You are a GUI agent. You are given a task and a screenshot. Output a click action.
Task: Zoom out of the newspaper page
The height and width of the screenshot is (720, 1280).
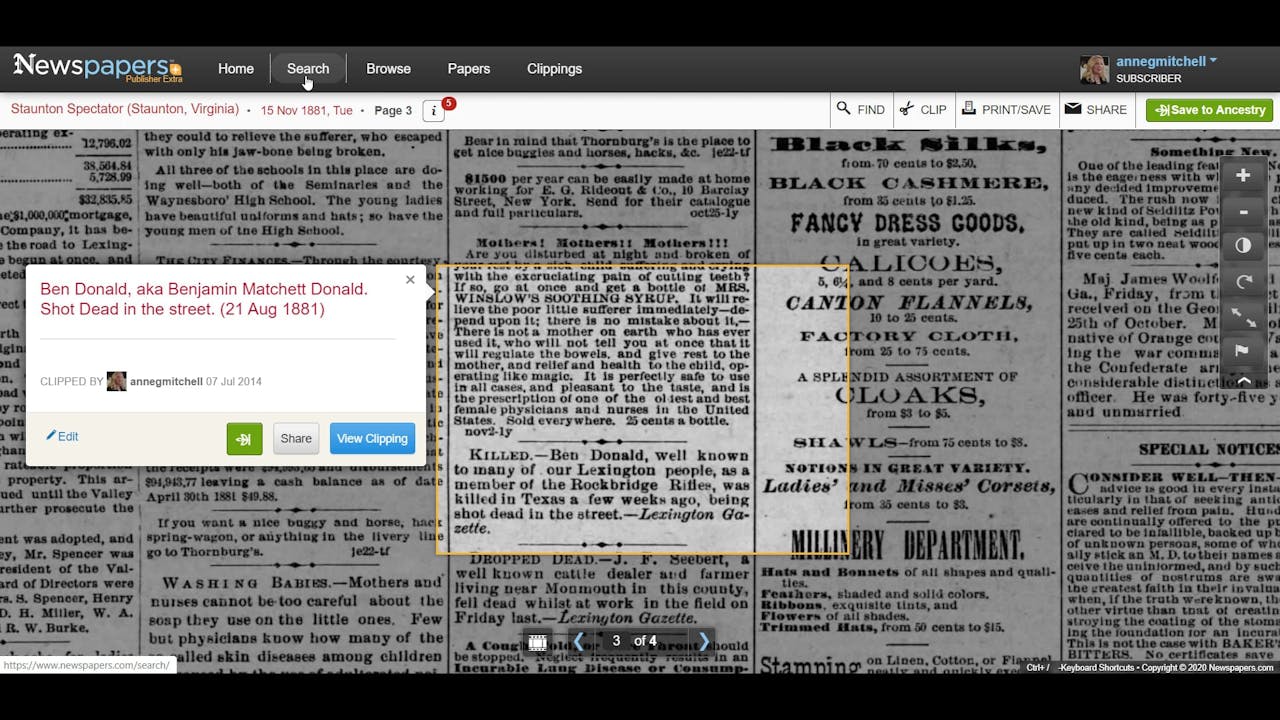(x=1242, y=211)
